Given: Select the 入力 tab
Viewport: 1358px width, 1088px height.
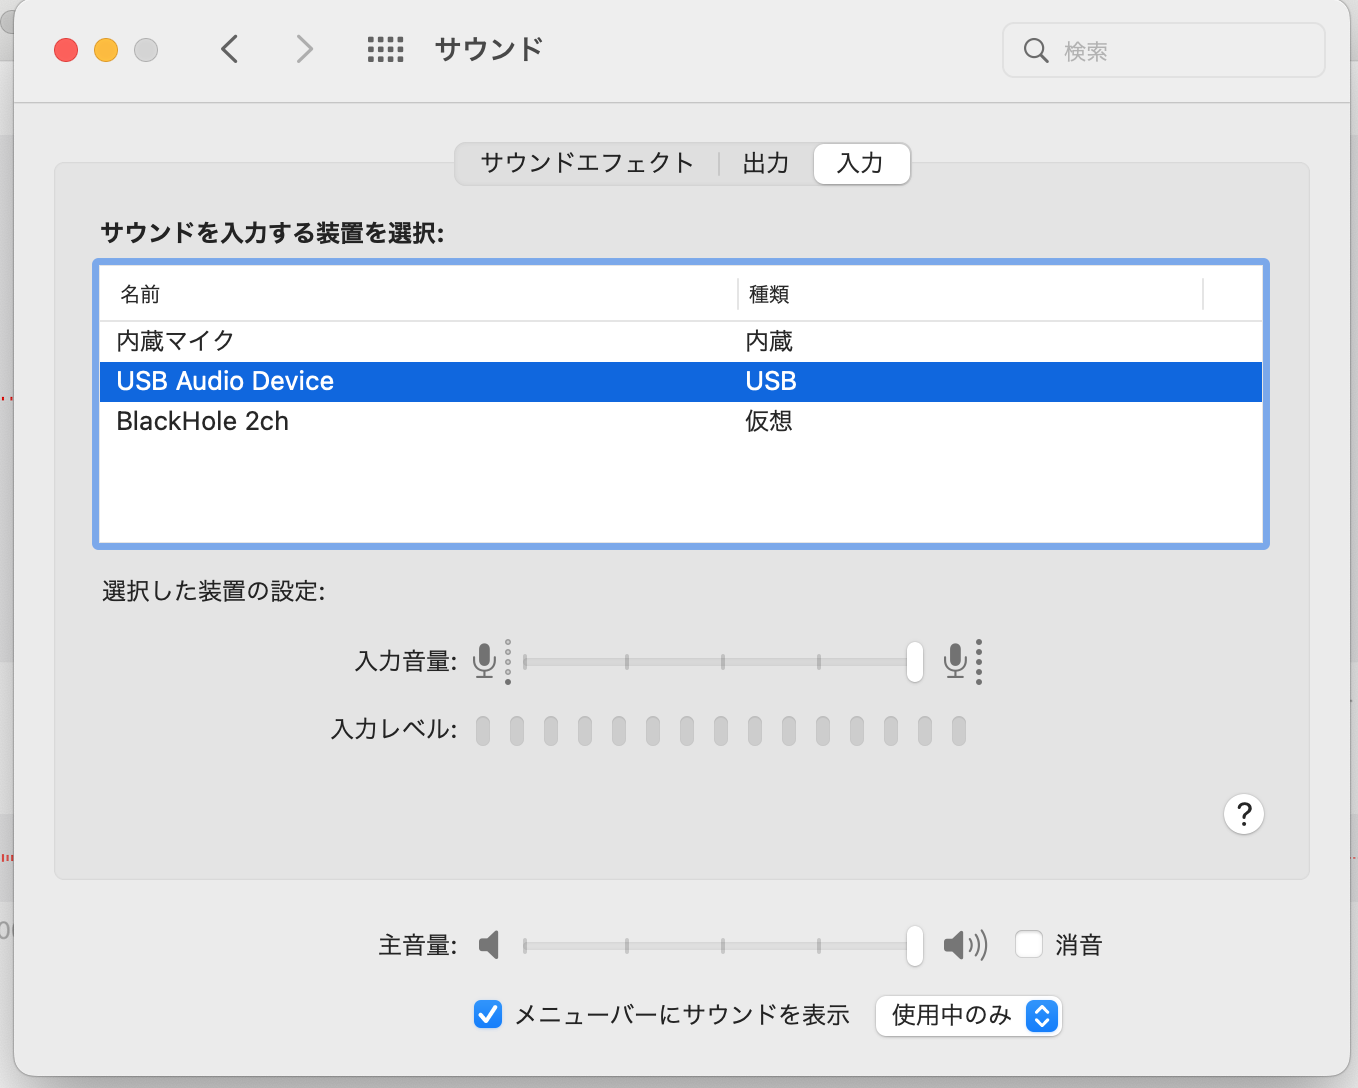Looking at the screenshot, I should point(861,164).
